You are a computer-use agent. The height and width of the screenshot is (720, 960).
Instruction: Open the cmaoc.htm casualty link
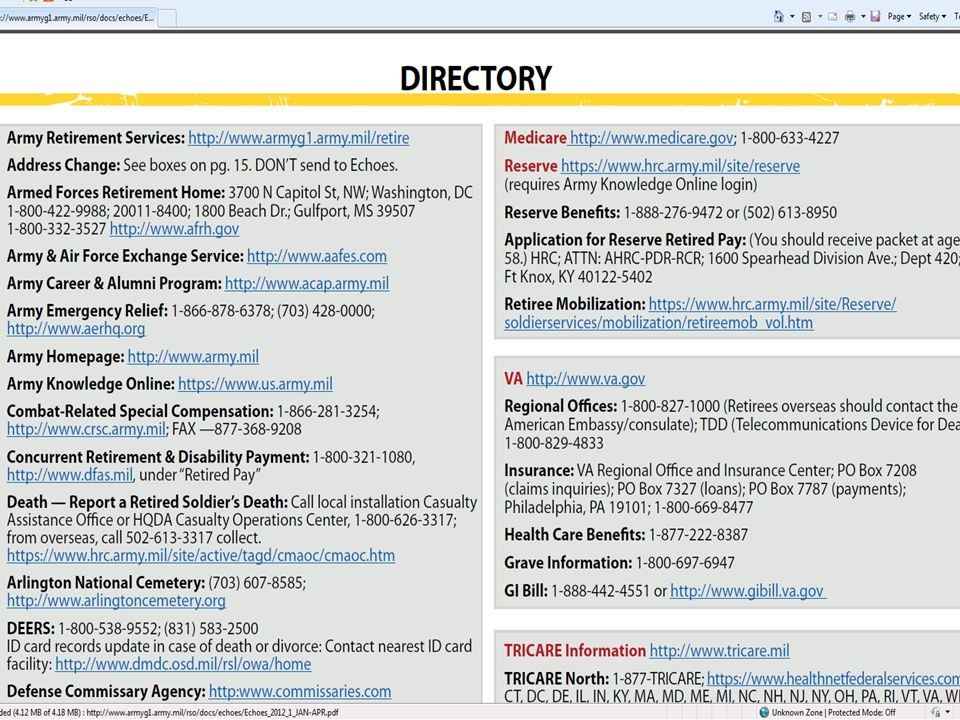click(201, 556)
